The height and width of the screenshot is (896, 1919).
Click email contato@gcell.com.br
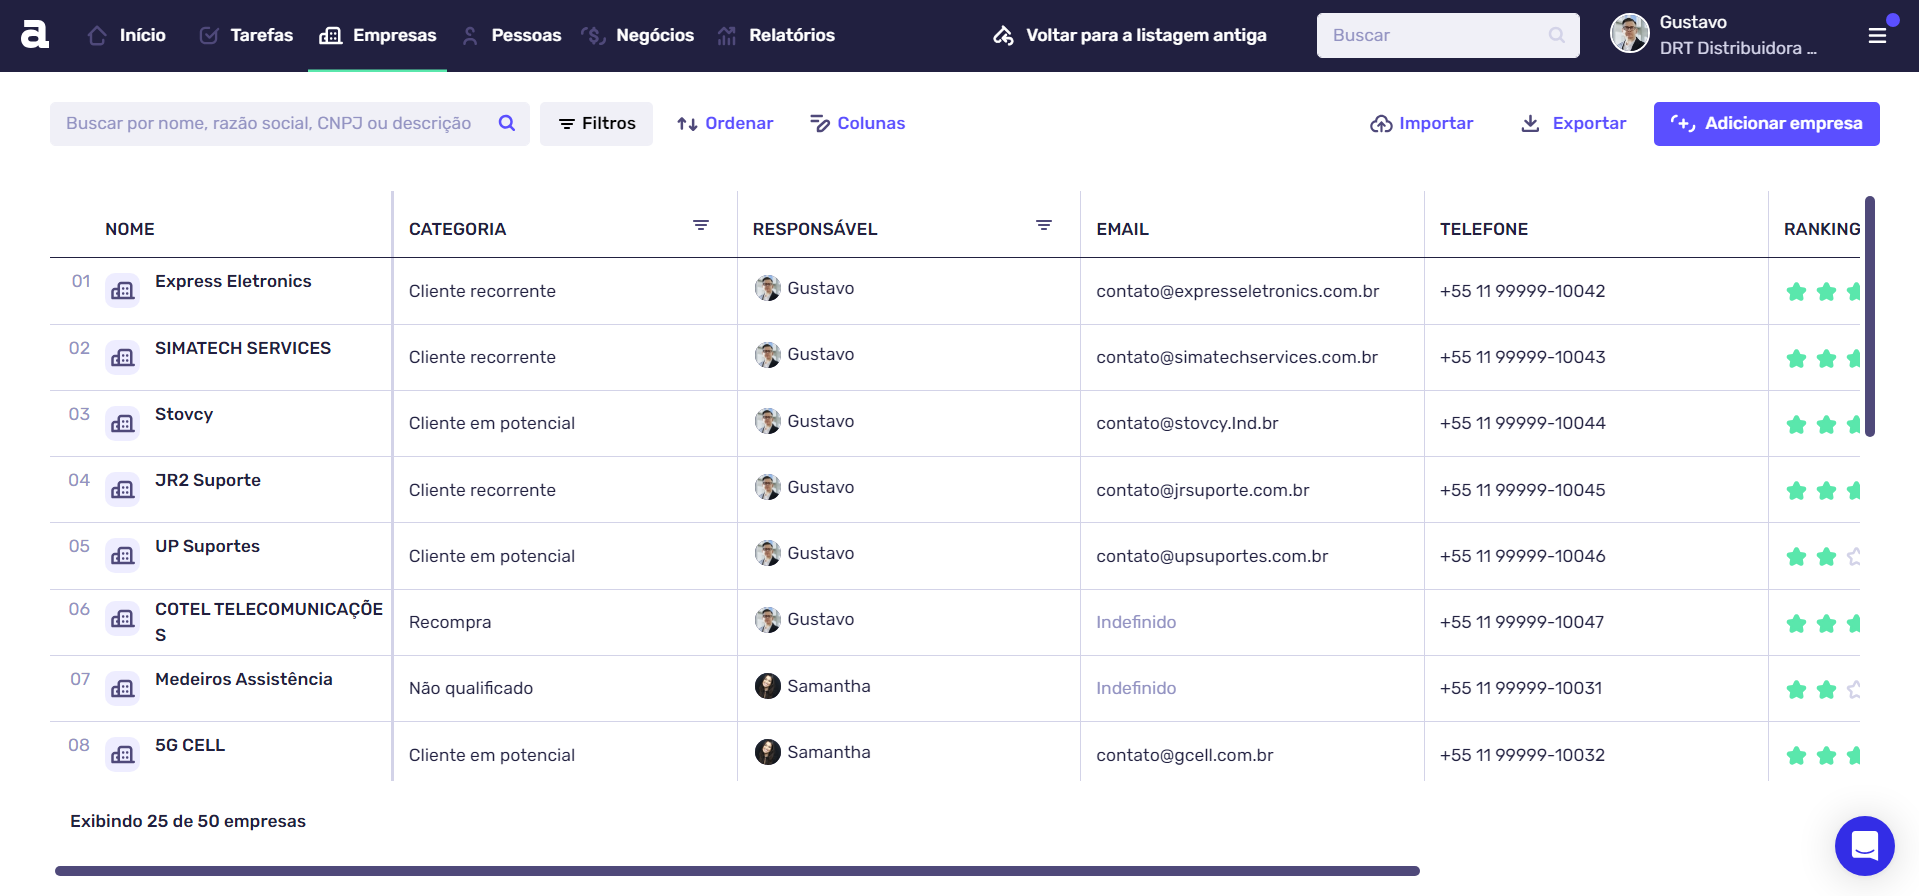click(x=1184, y=755)
